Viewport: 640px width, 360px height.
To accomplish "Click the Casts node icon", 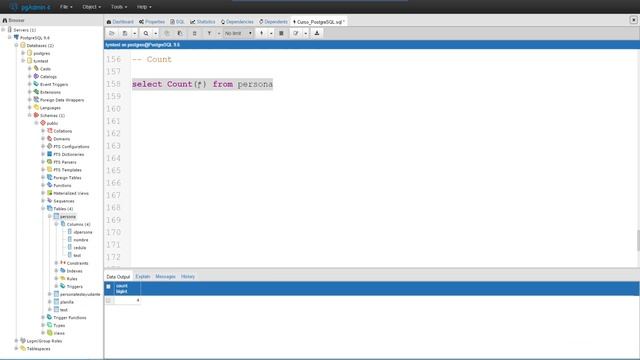I will (36, 68).
